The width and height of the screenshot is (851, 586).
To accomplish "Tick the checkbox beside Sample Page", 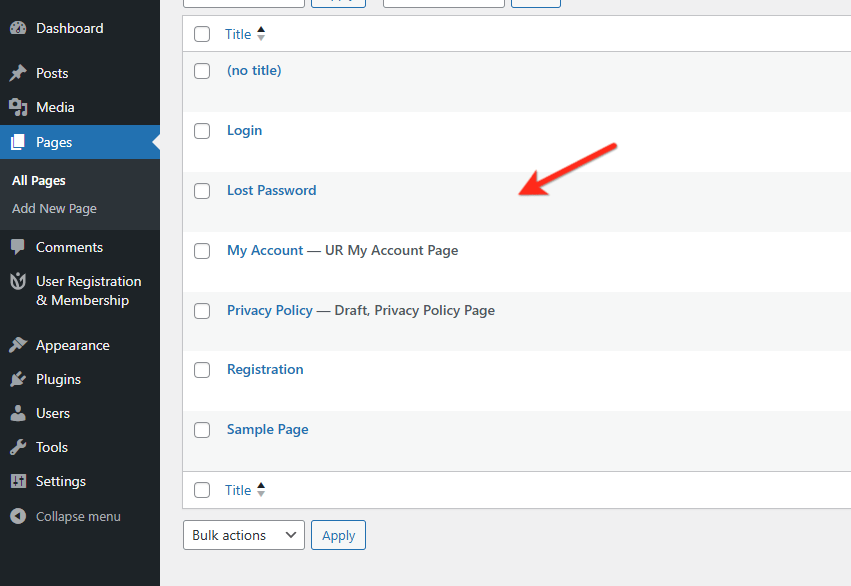I will pyautogui.click(x=202, y=429).
